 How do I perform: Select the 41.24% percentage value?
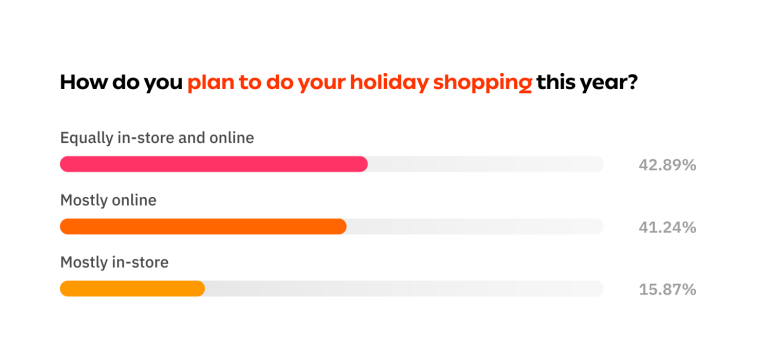(667, 227)
